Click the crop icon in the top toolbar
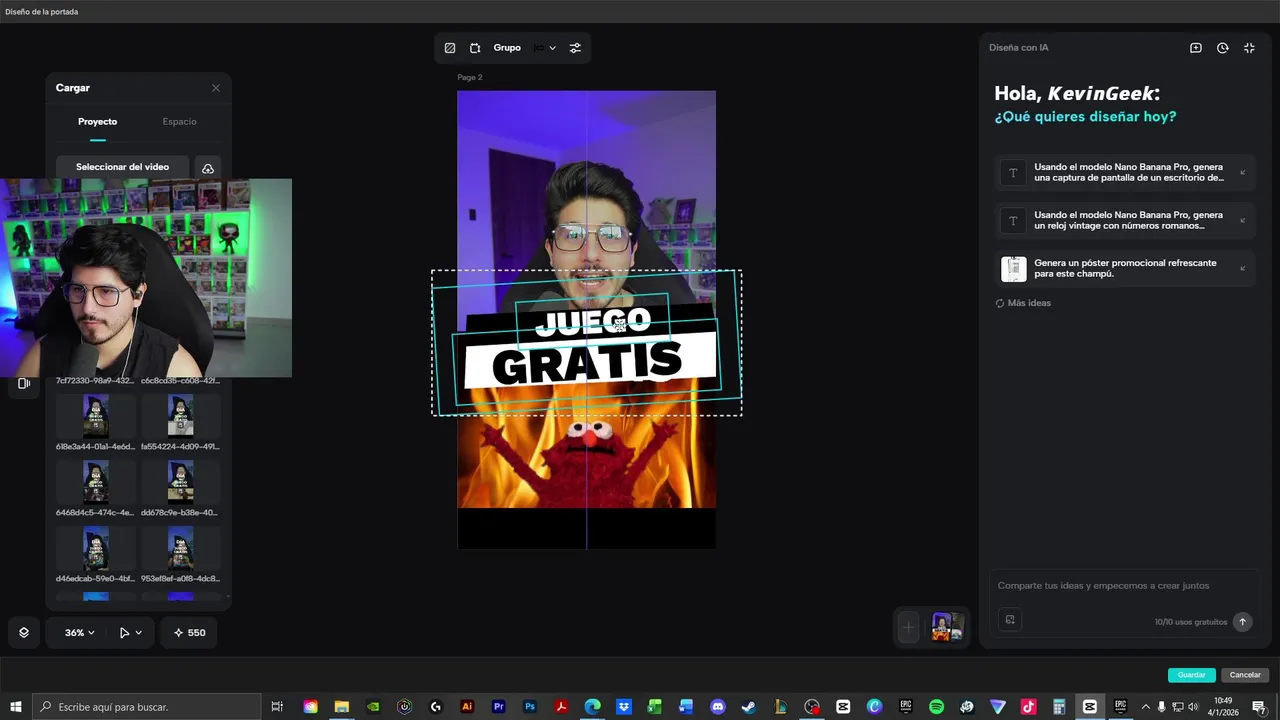 475,48
